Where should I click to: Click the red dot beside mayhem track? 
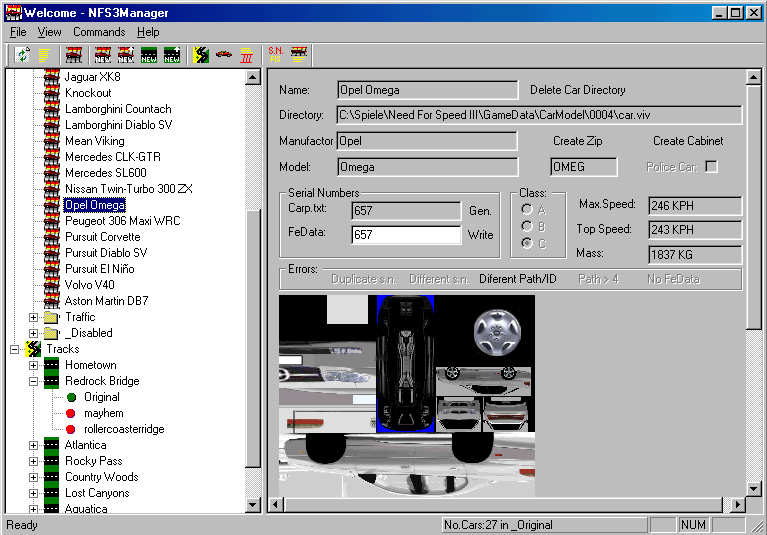point(71,413)
